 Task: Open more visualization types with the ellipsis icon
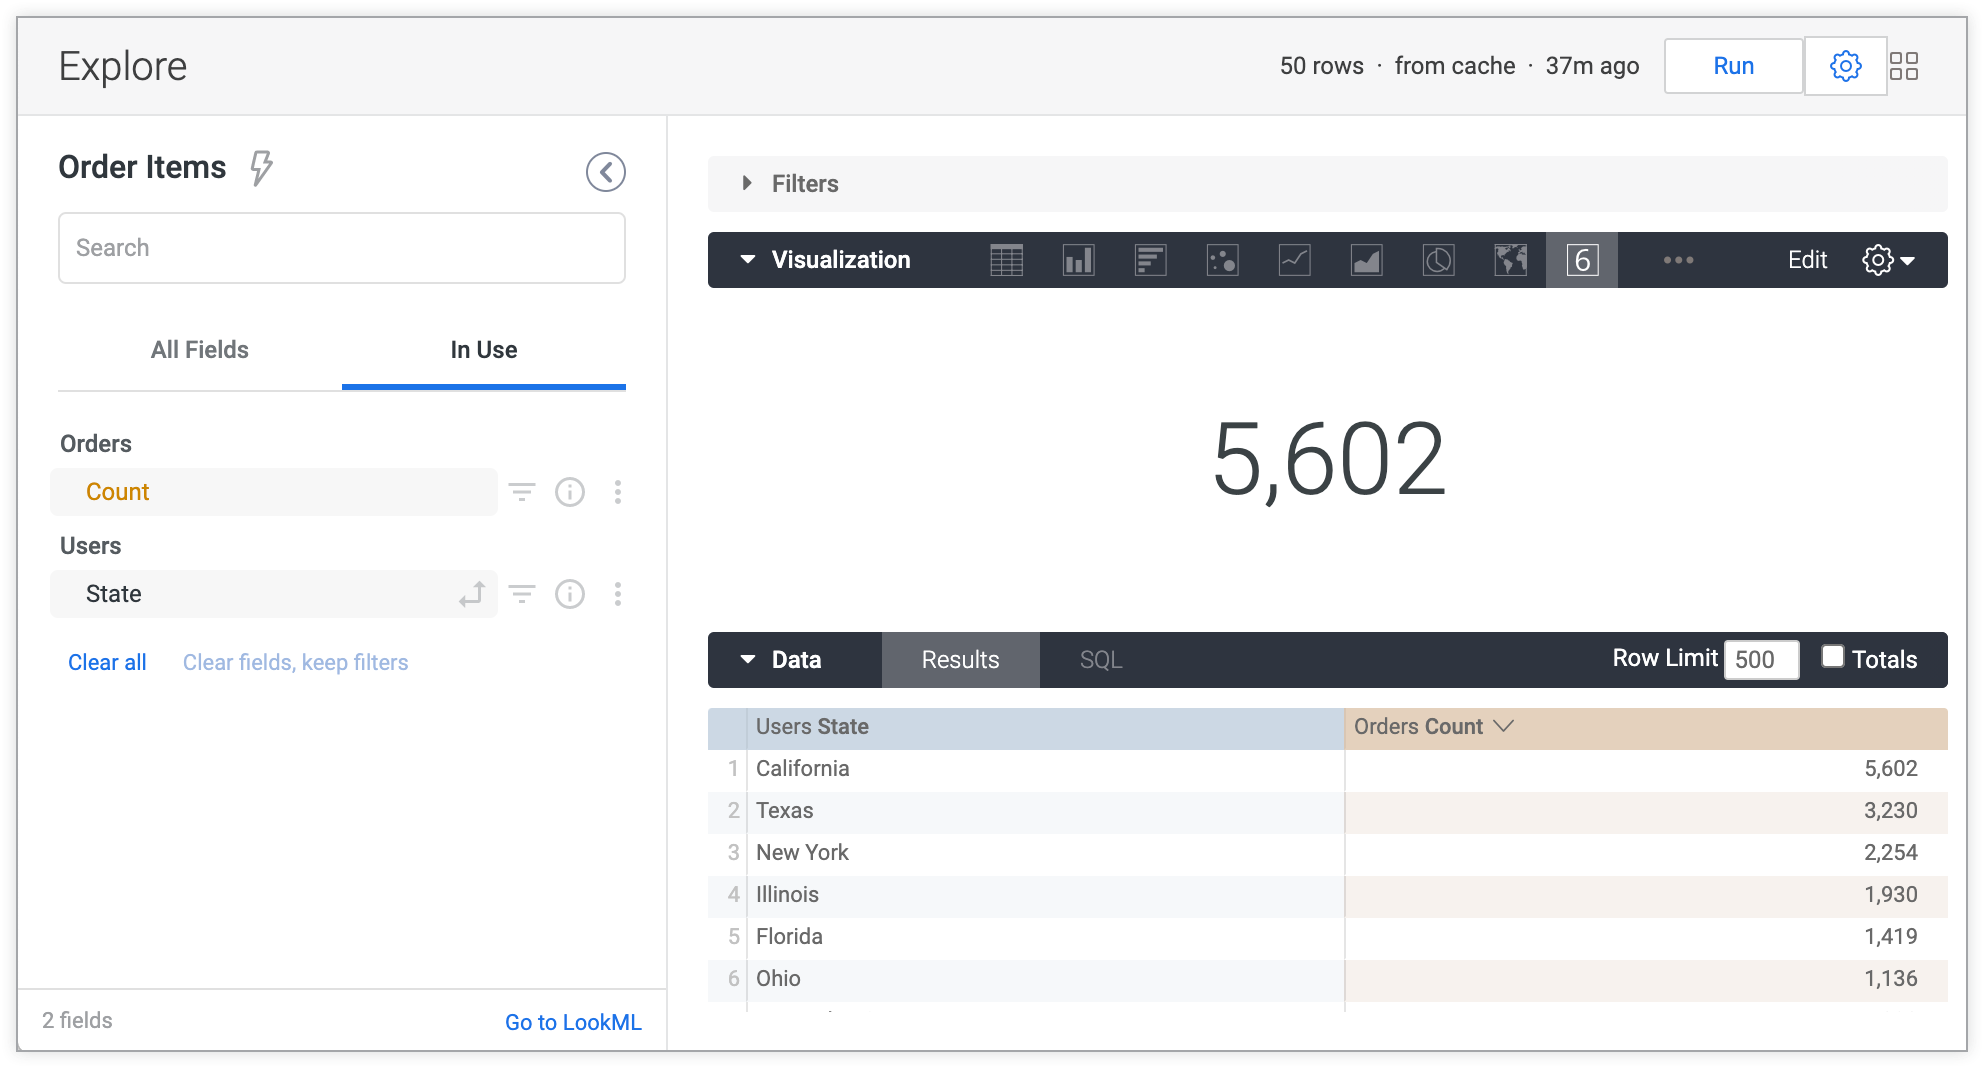[1679, 260]
